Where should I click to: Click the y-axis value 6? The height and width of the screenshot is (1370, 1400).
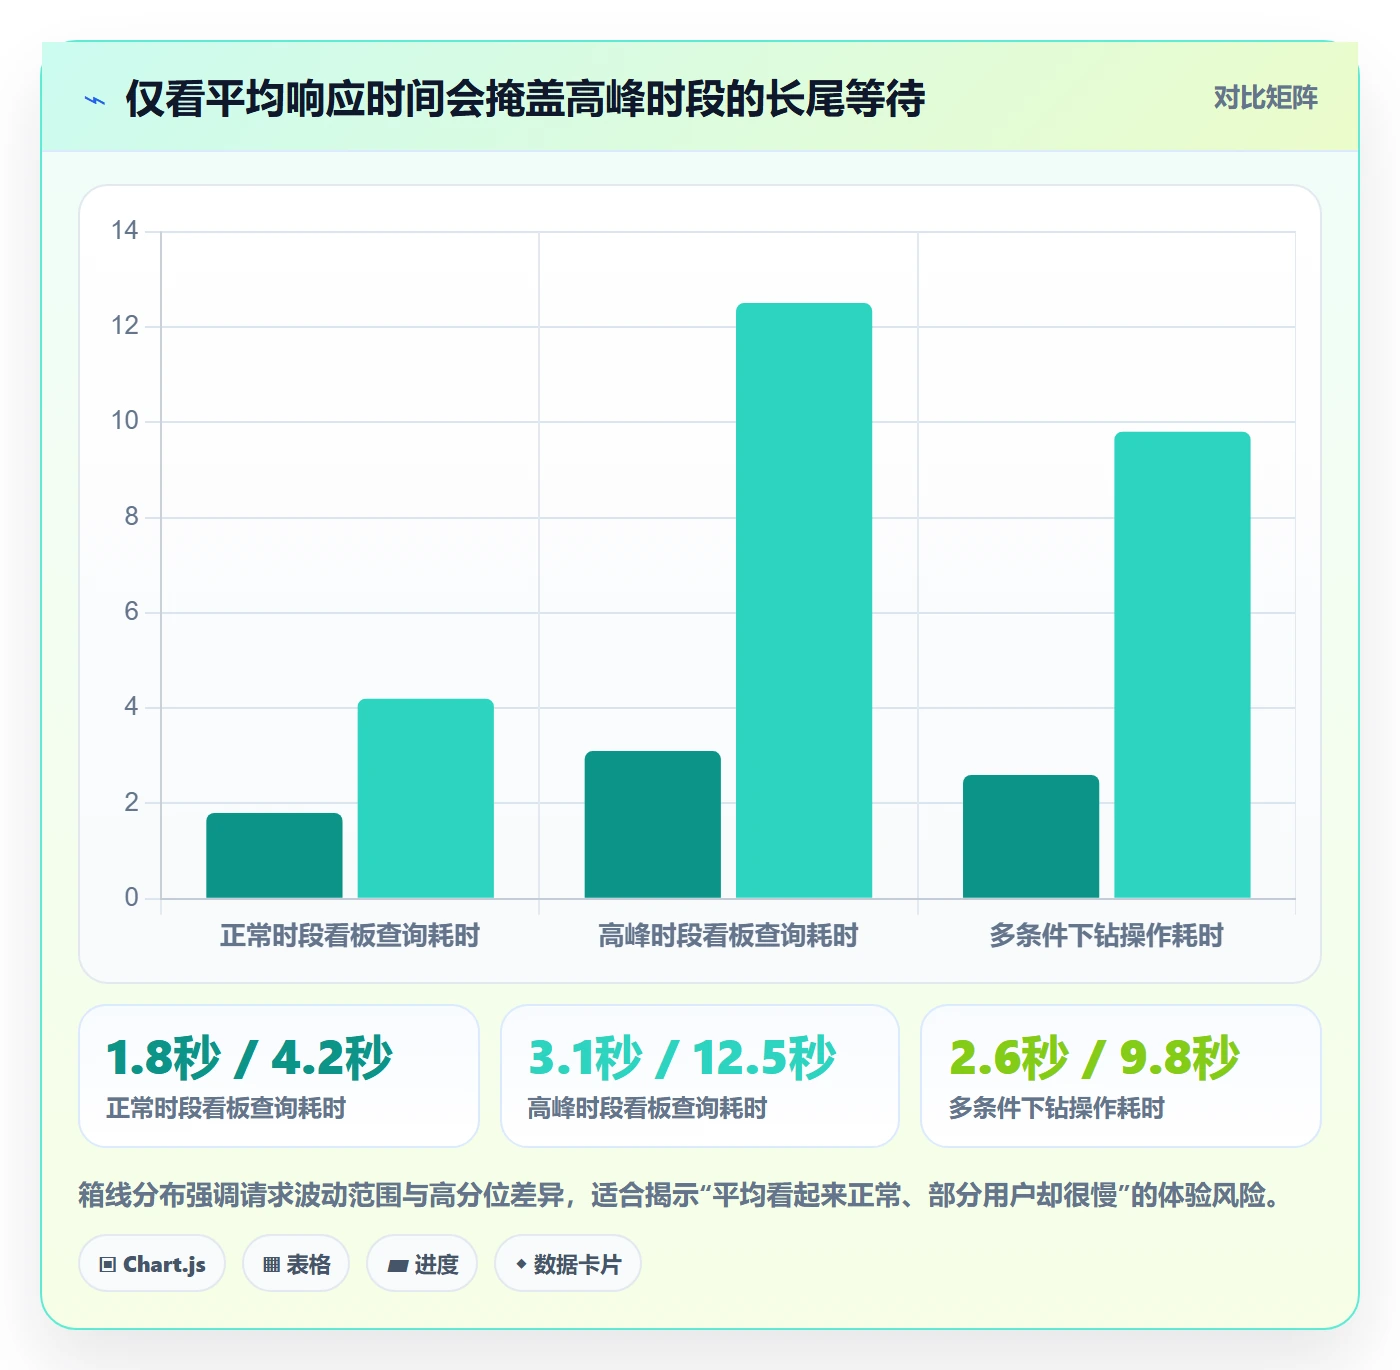131,612
